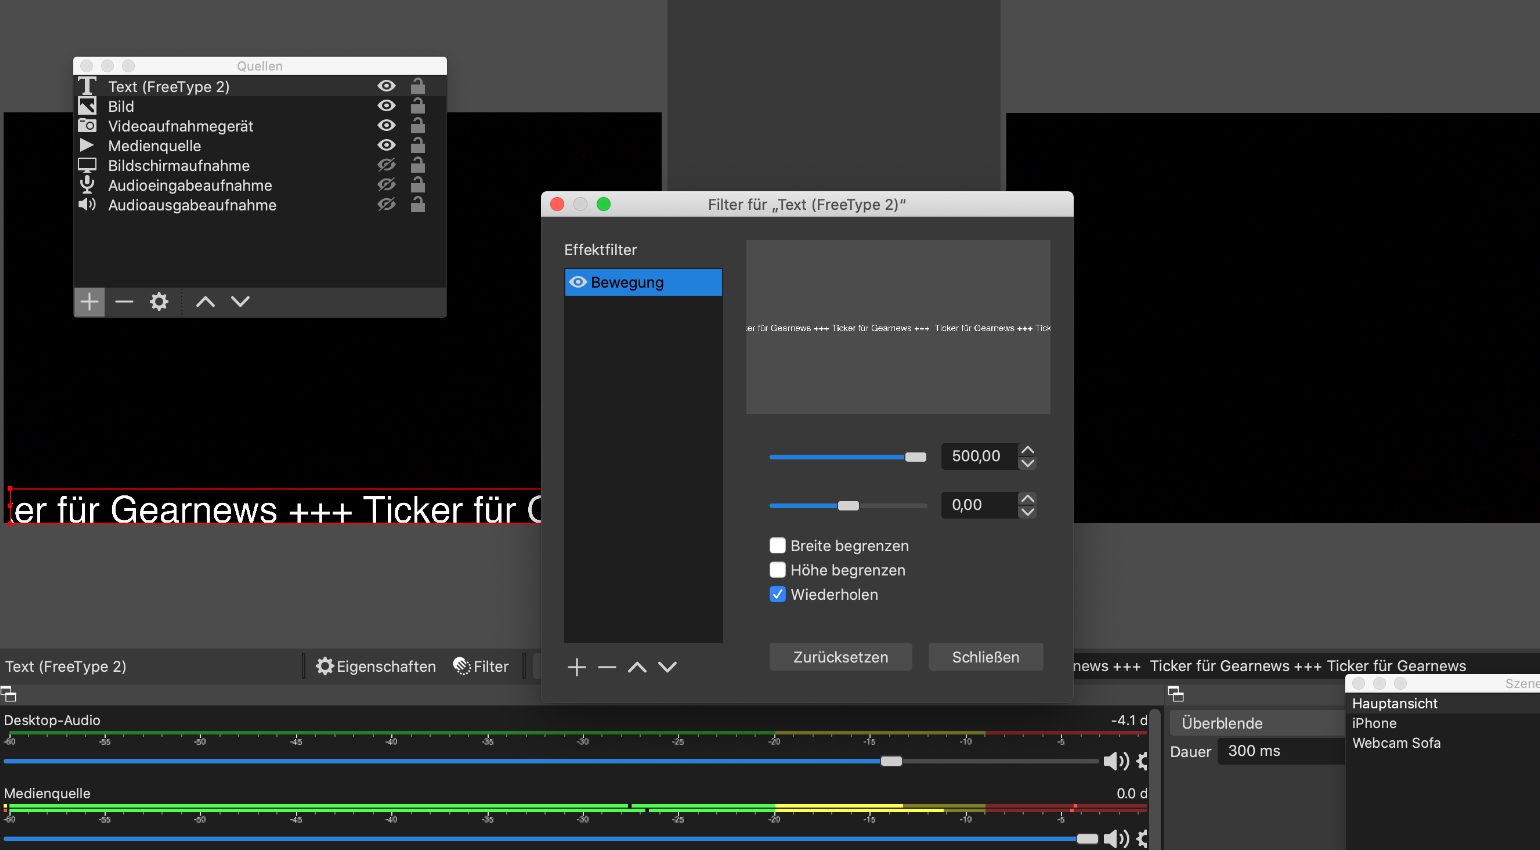Enable Höhe begrenzen checkbox

click(x=777, y=570)
